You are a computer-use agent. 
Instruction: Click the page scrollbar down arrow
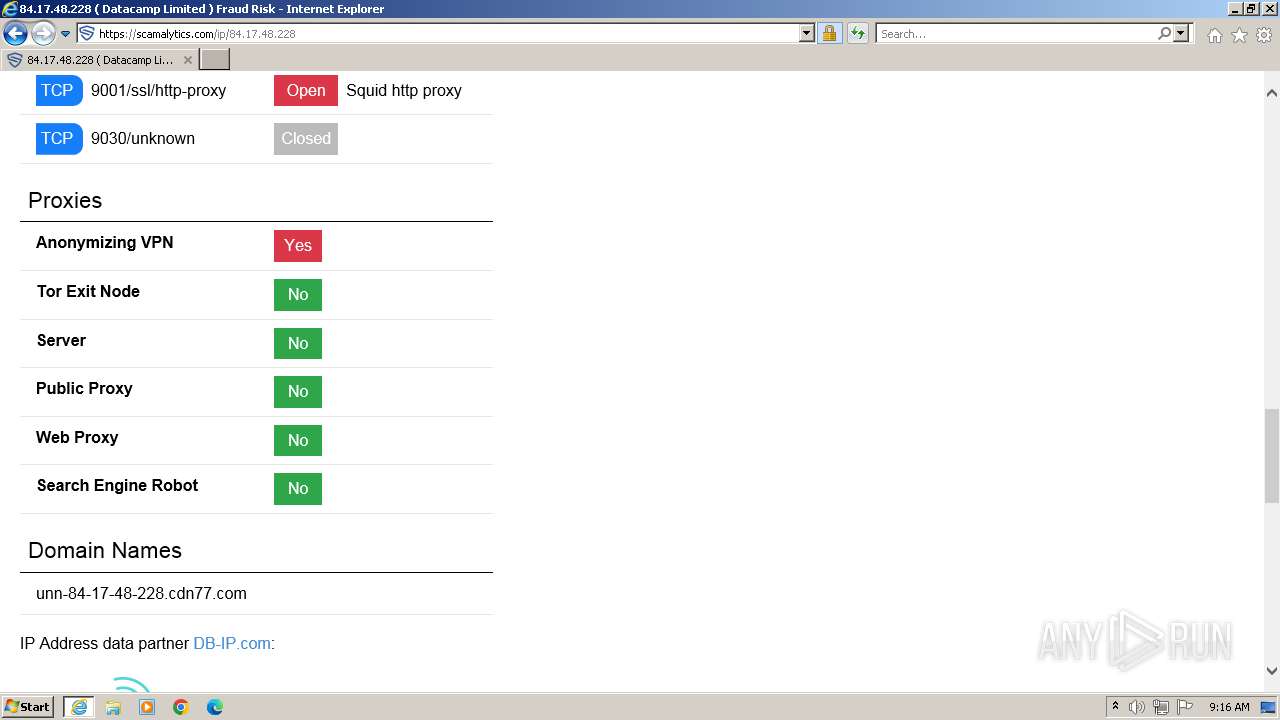point(1272,671)
